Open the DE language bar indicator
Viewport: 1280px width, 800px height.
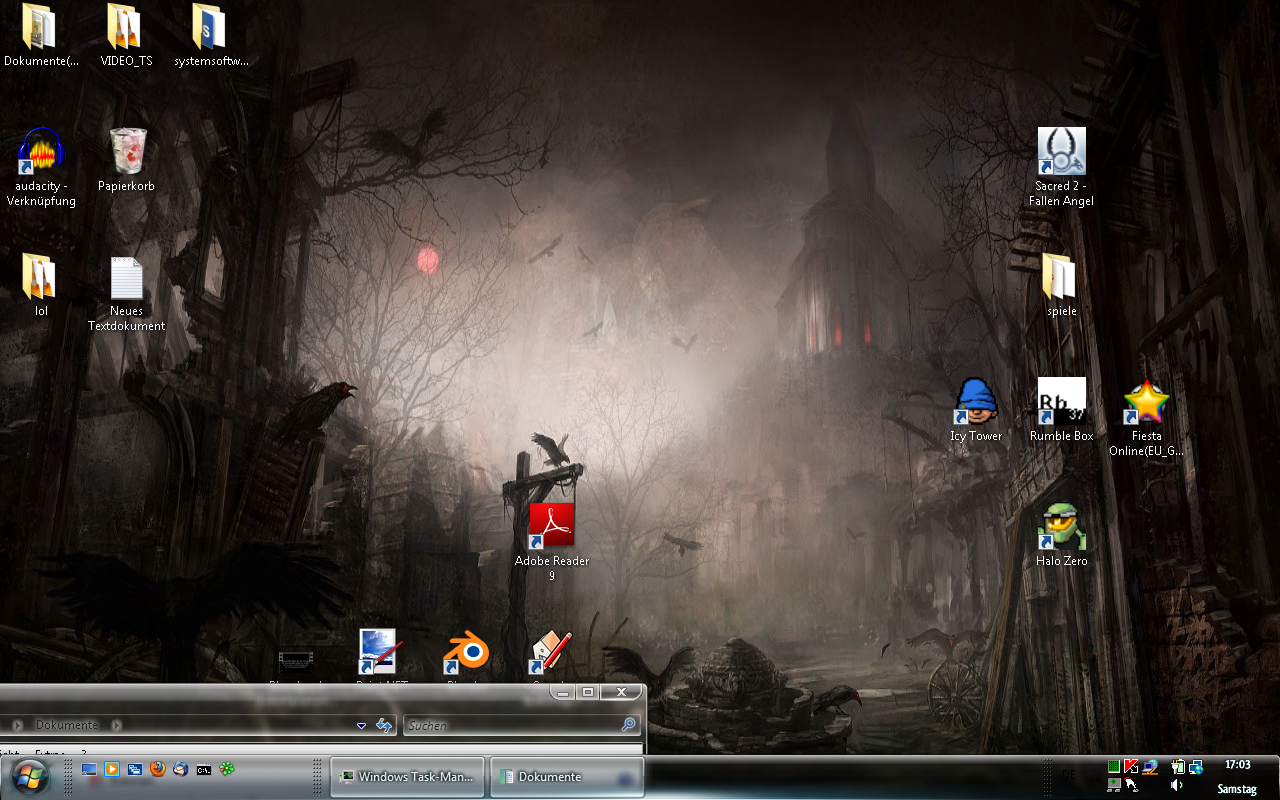click(1069, 775)
